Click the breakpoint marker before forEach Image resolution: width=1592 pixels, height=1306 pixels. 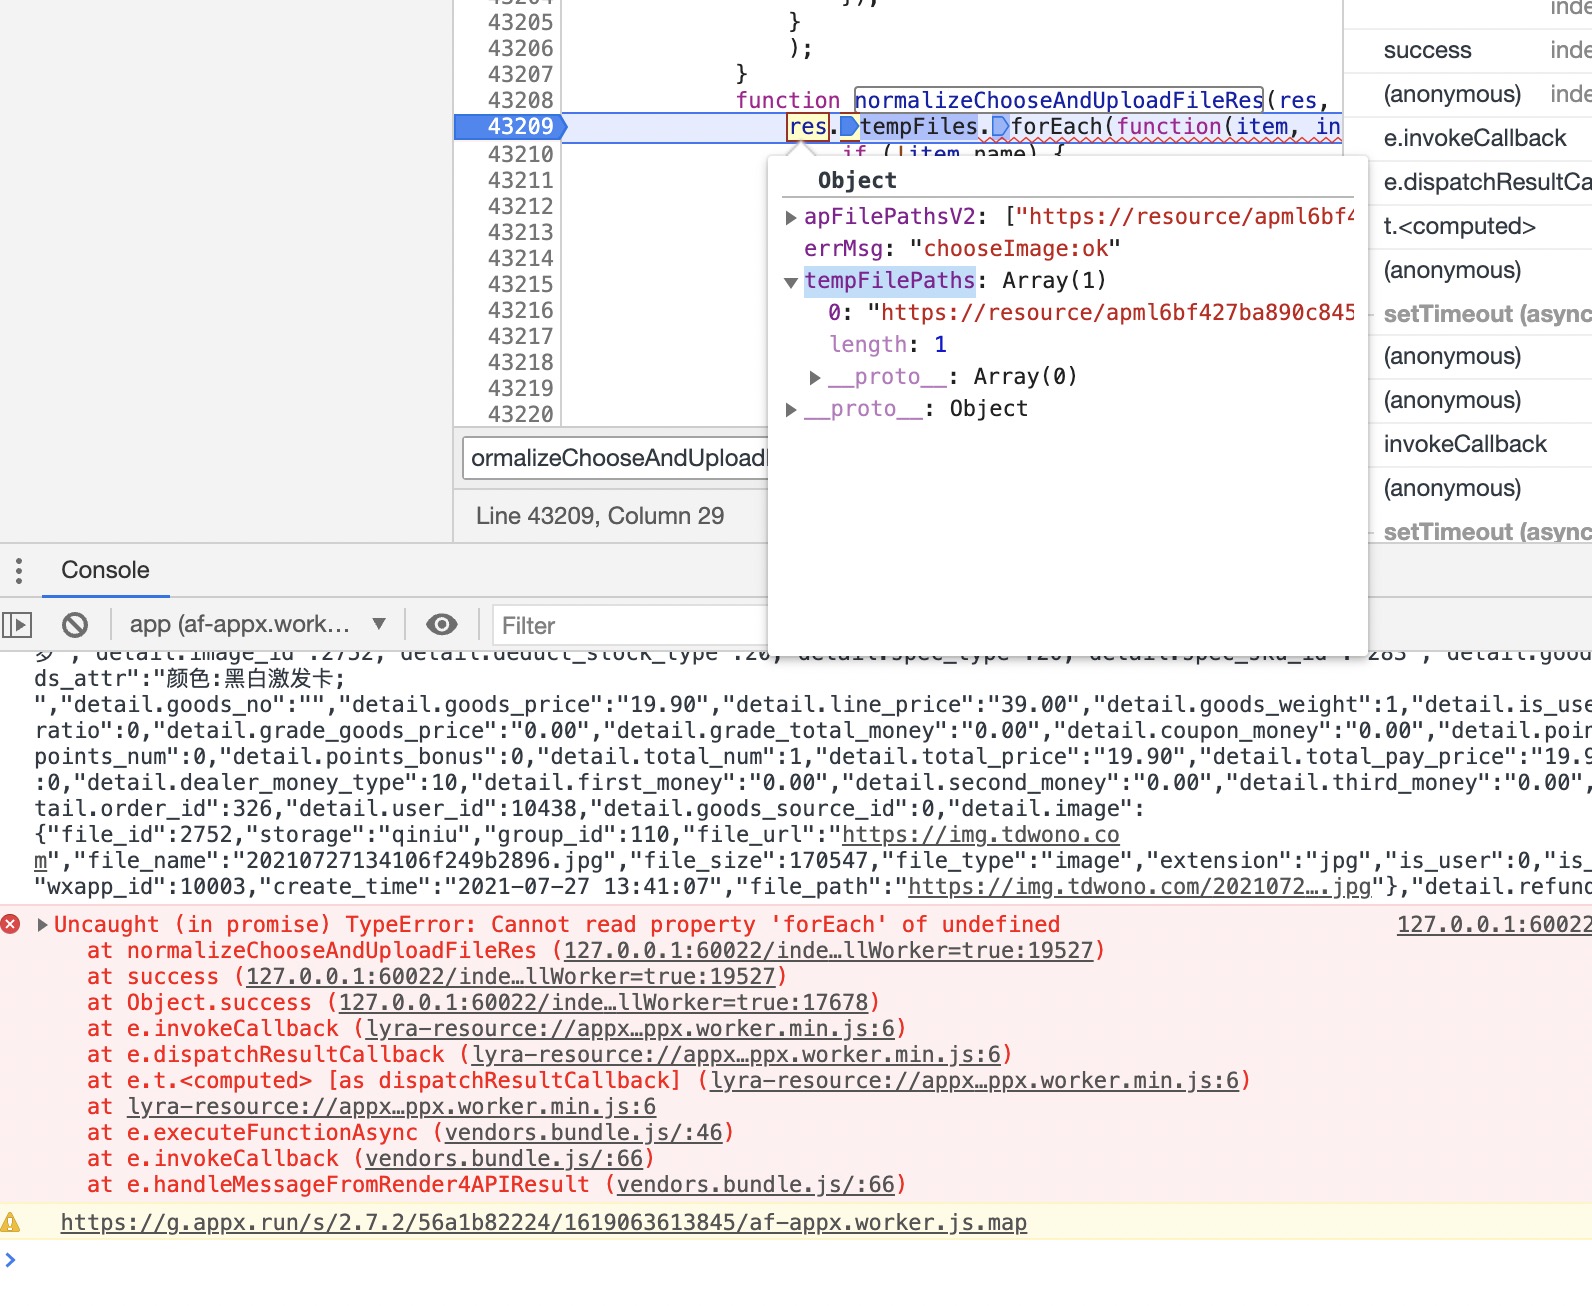coord(1000,127)
